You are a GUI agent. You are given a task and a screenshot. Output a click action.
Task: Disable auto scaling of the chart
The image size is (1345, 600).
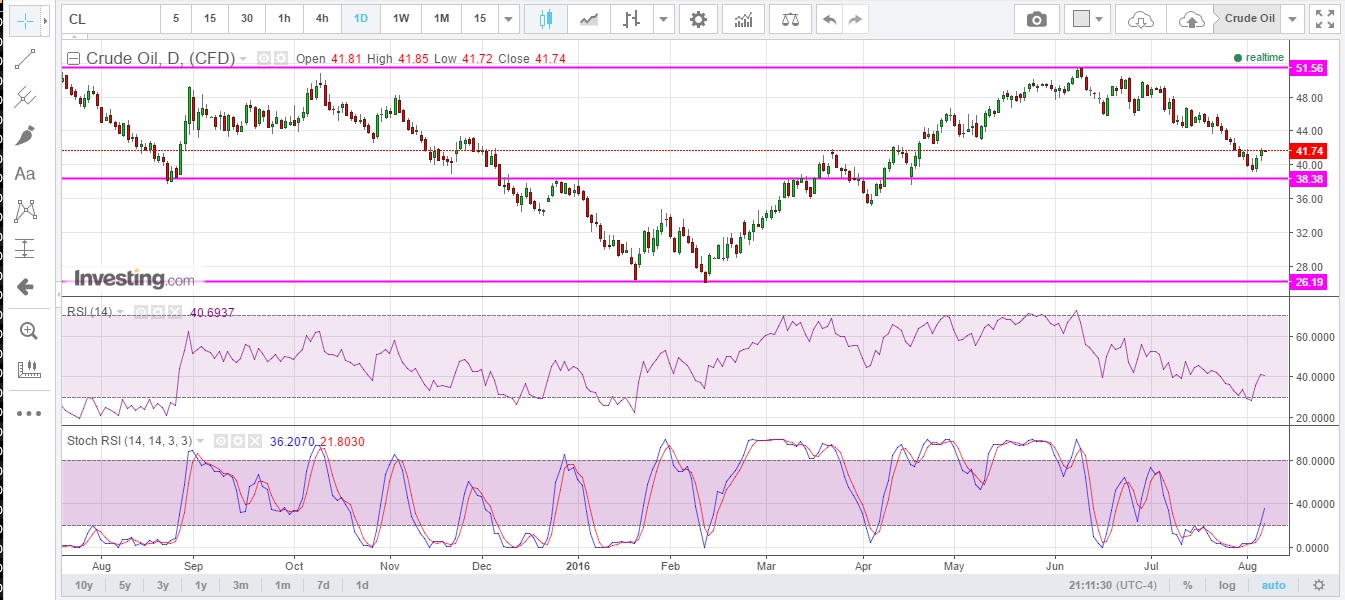[1274, 585]
